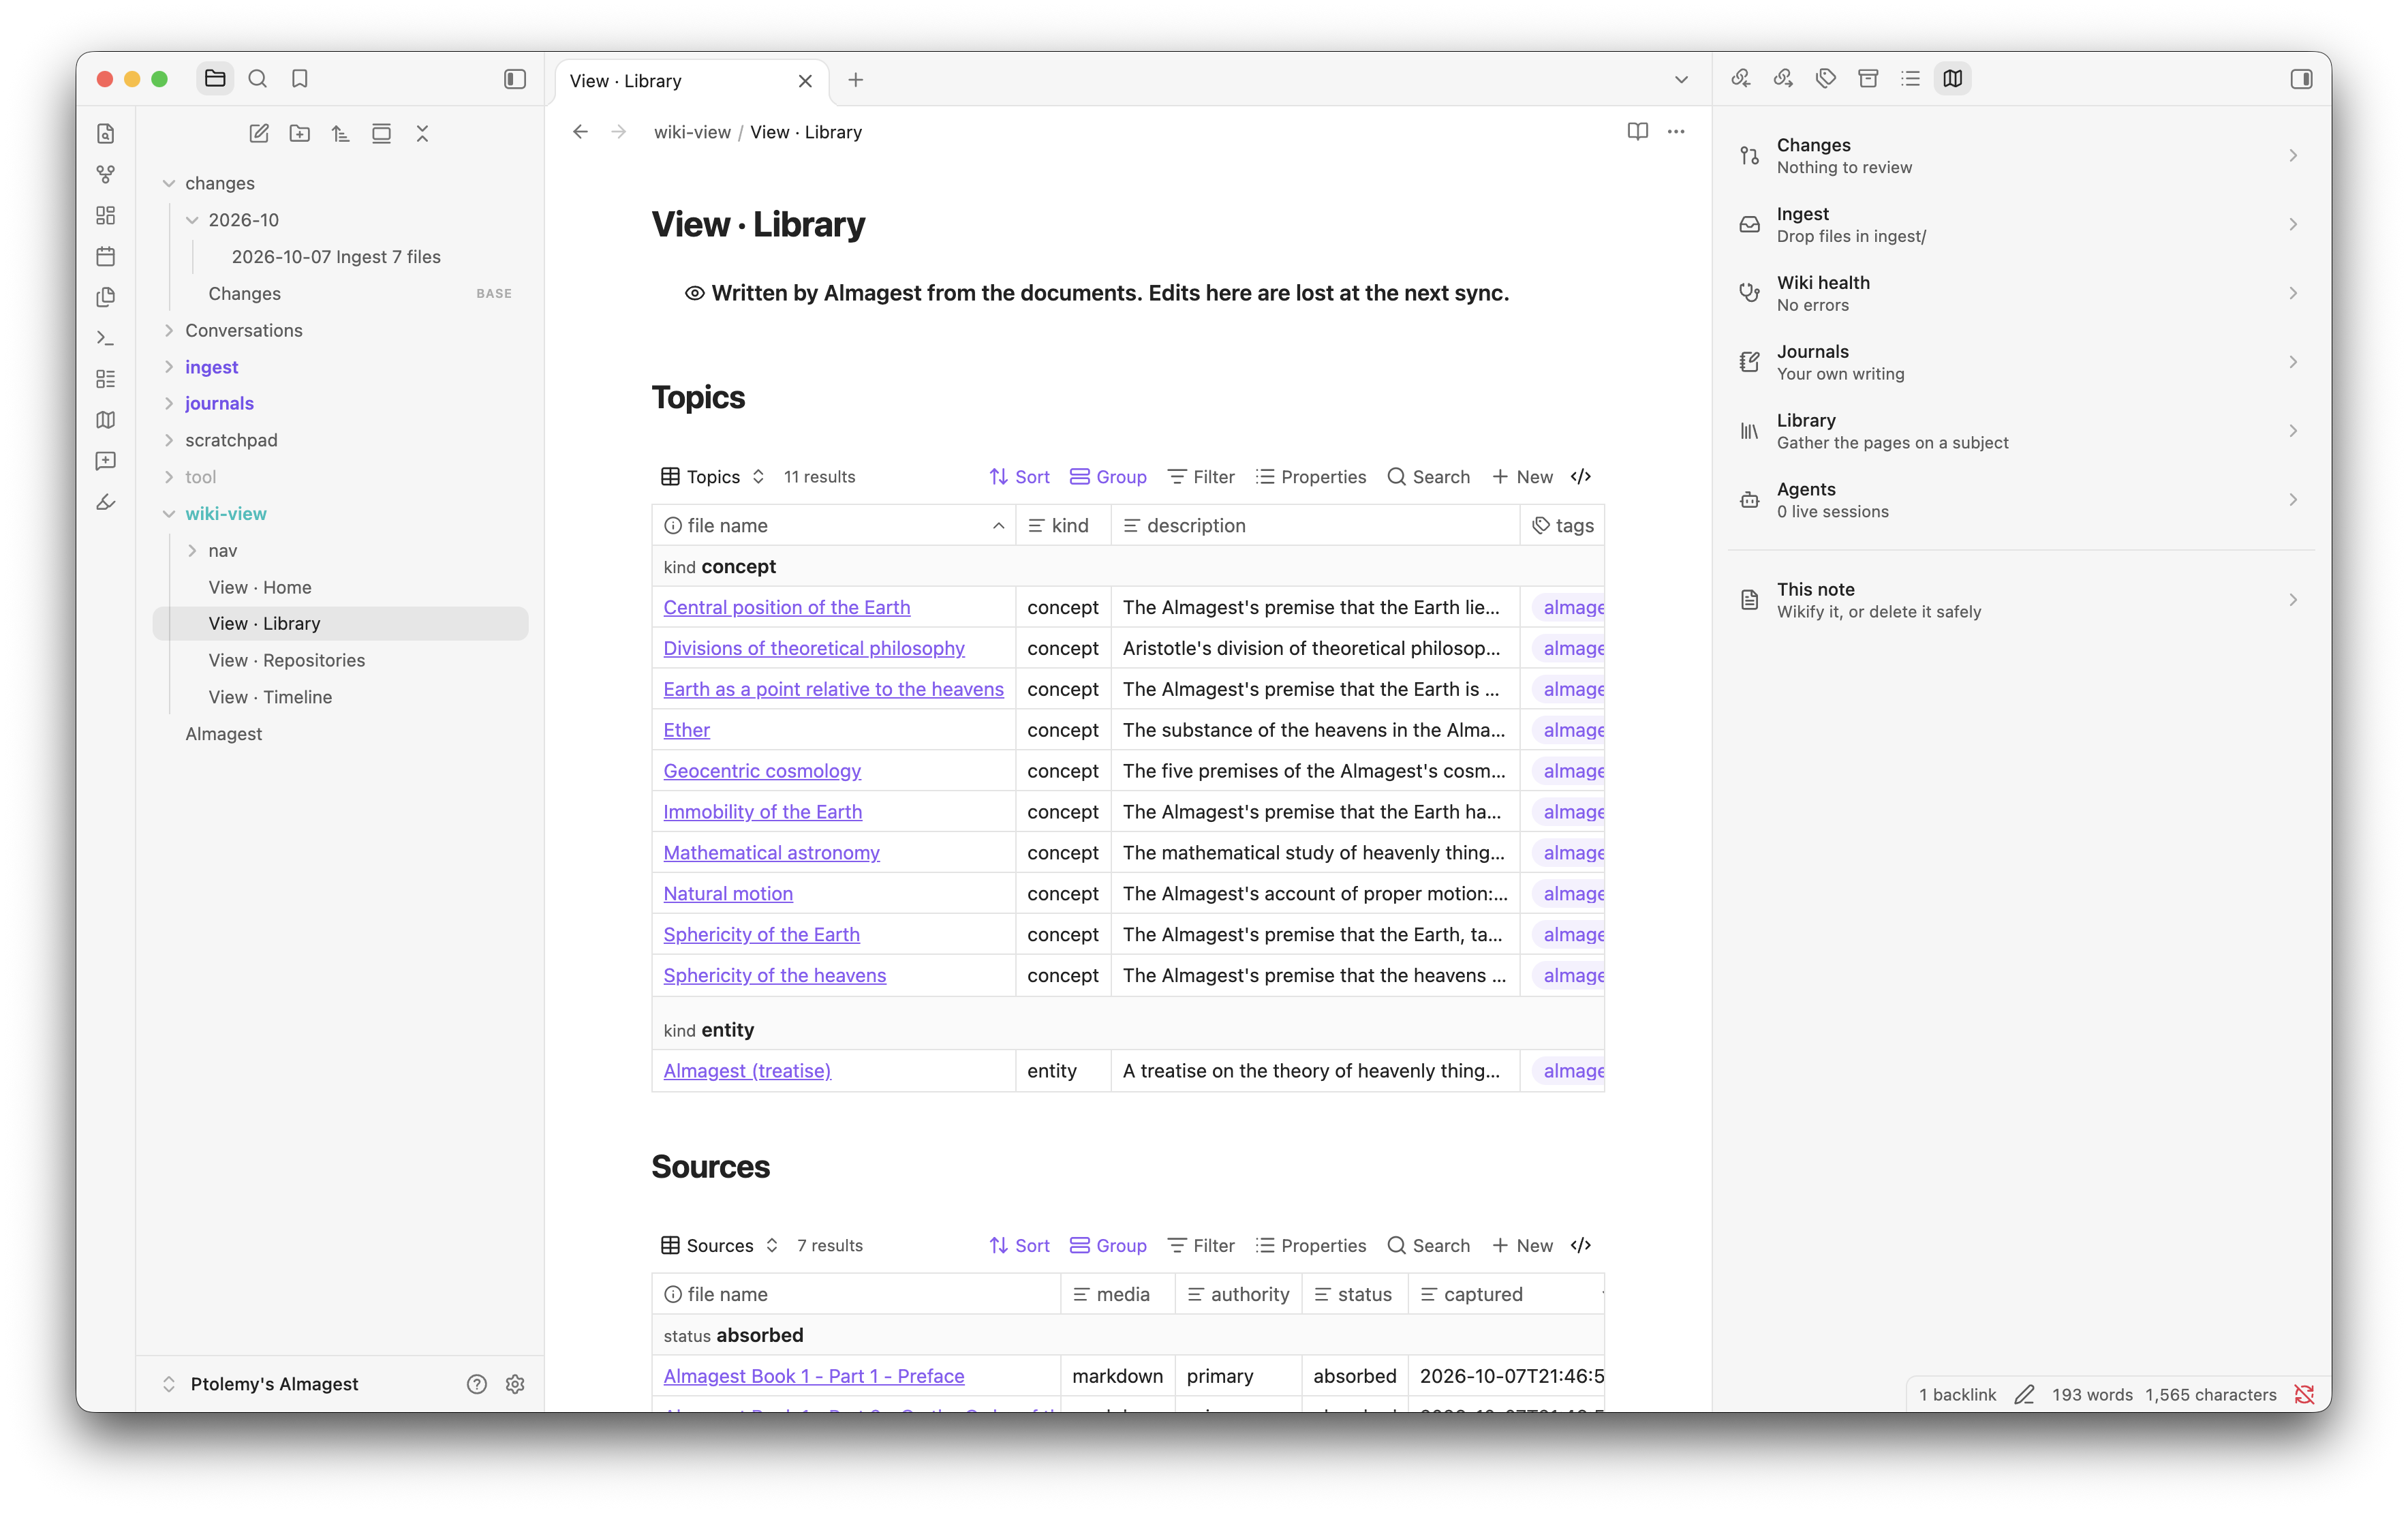The width and height of the screenshot is (2408, 1513).
Task: Open tags icon in right panel header
Action: coord(1826,78)
